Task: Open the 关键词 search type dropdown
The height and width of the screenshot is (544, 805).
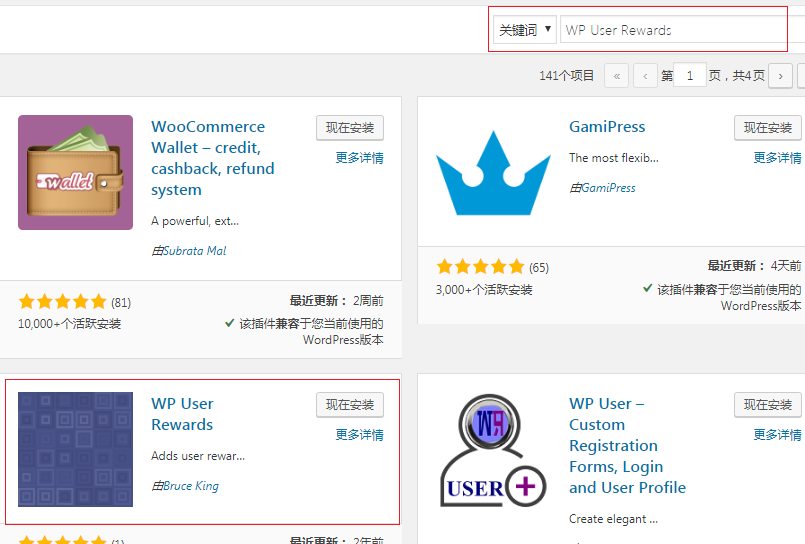Action: pos(525,30)
